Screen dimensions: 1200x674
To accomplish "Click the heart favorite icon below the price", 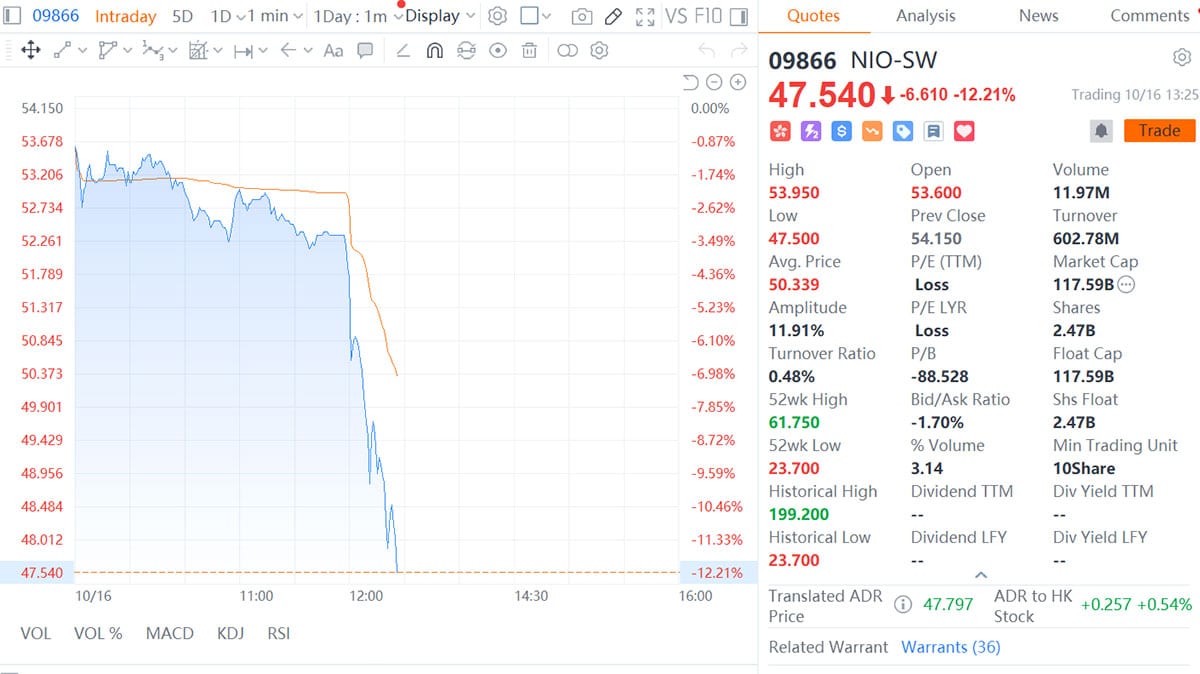I will (964, 131).
